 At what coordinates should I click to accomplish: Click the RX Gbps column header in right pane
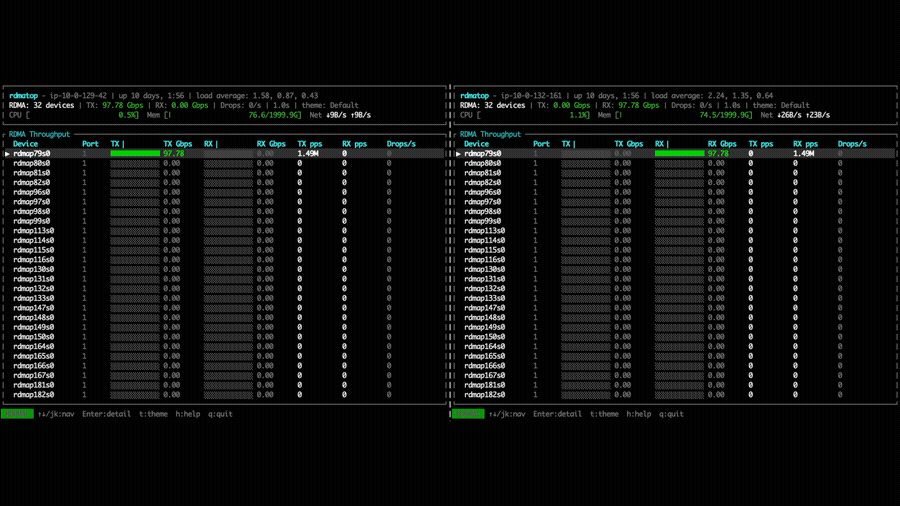[722, 144]
